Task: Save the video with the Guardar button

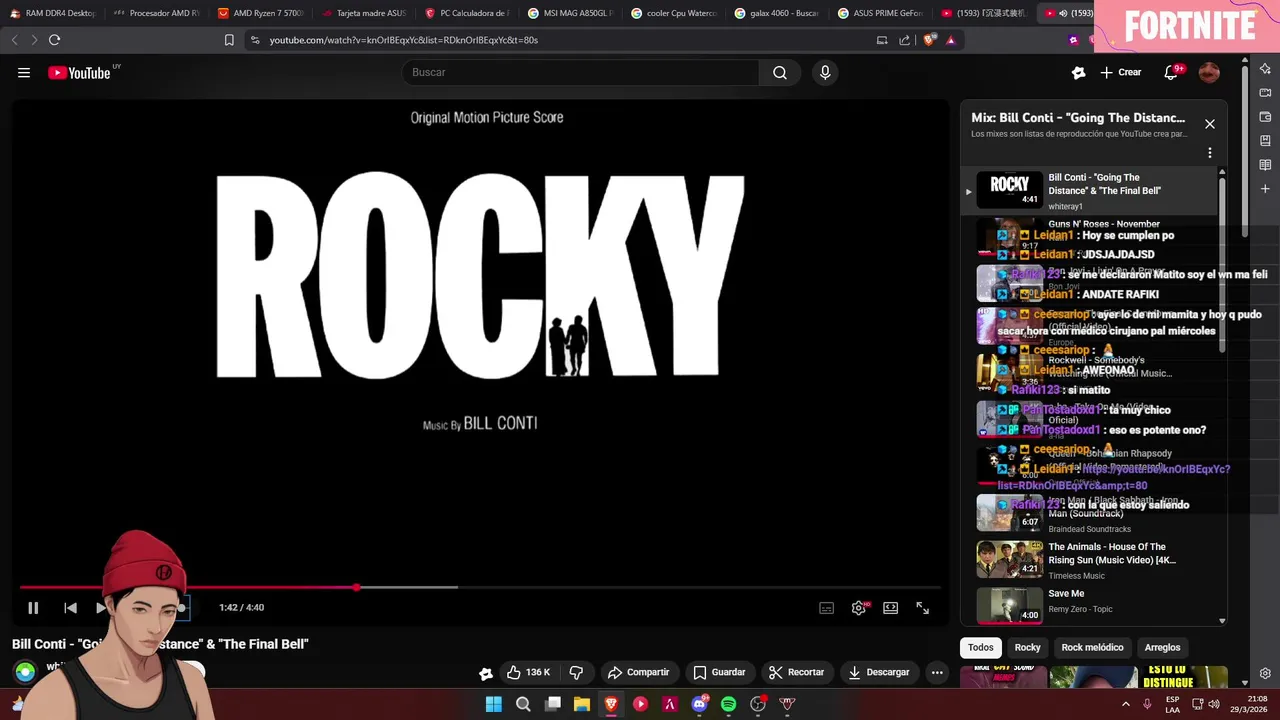Action: (719, 672)
